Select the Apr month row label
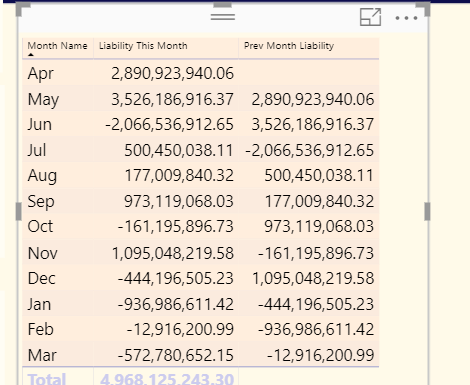This screenshot has width=470, height=385. tap(40, 73)
